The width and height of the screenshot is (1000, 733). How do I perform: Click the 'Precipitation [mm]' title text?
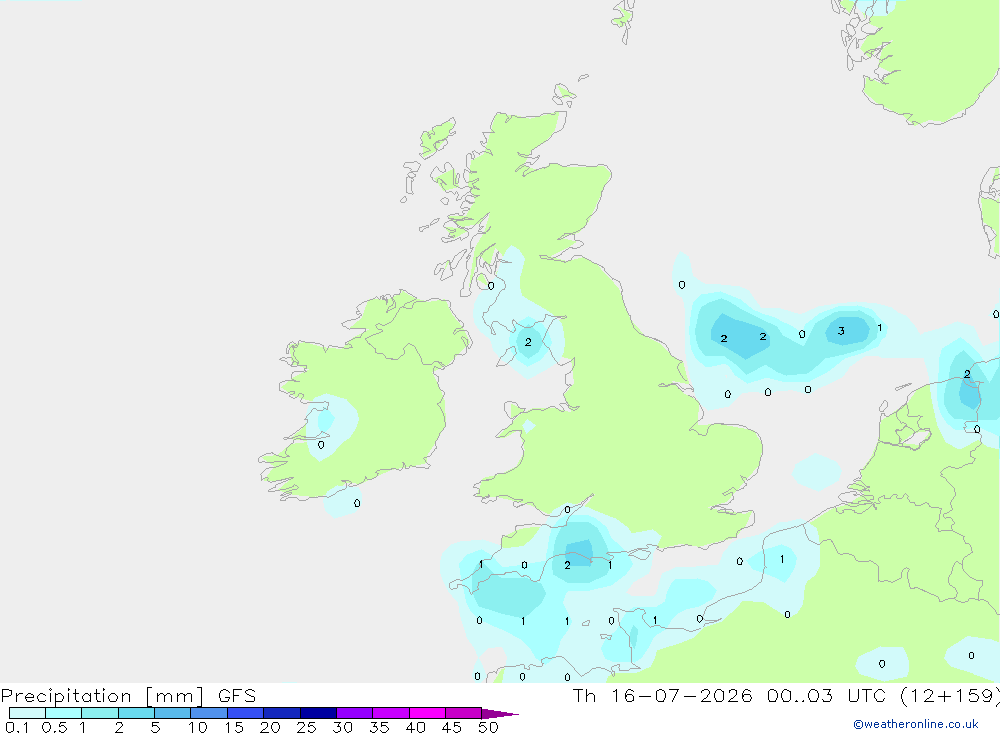pos(102,696)
